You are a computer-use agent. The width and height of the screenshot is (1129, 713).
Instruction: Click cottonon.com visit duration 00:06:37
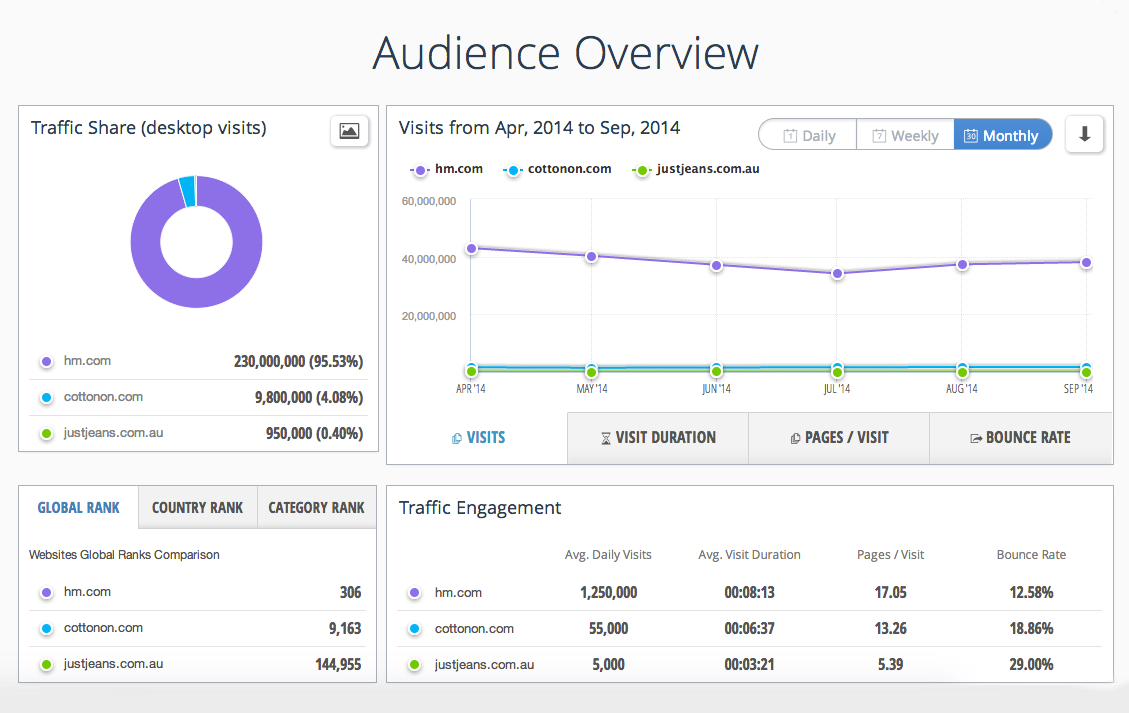(750, 629)
